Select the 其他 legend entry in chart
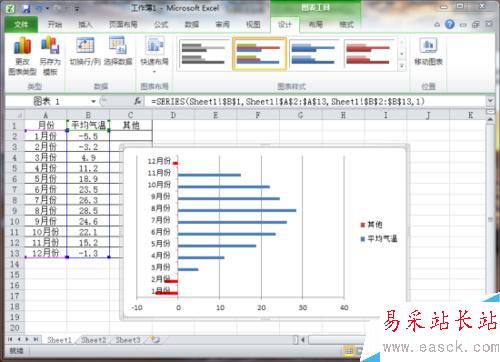500x362 pixels. pos(371,225)
